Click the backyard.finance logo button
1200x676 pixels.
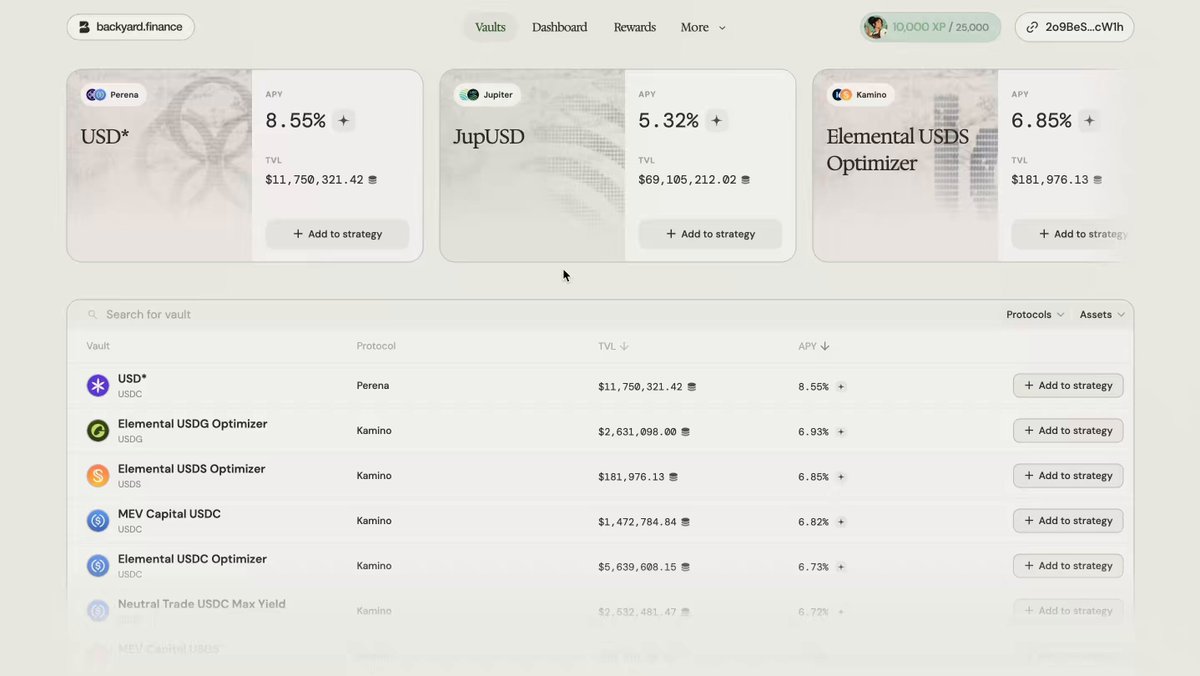point(130,27)
